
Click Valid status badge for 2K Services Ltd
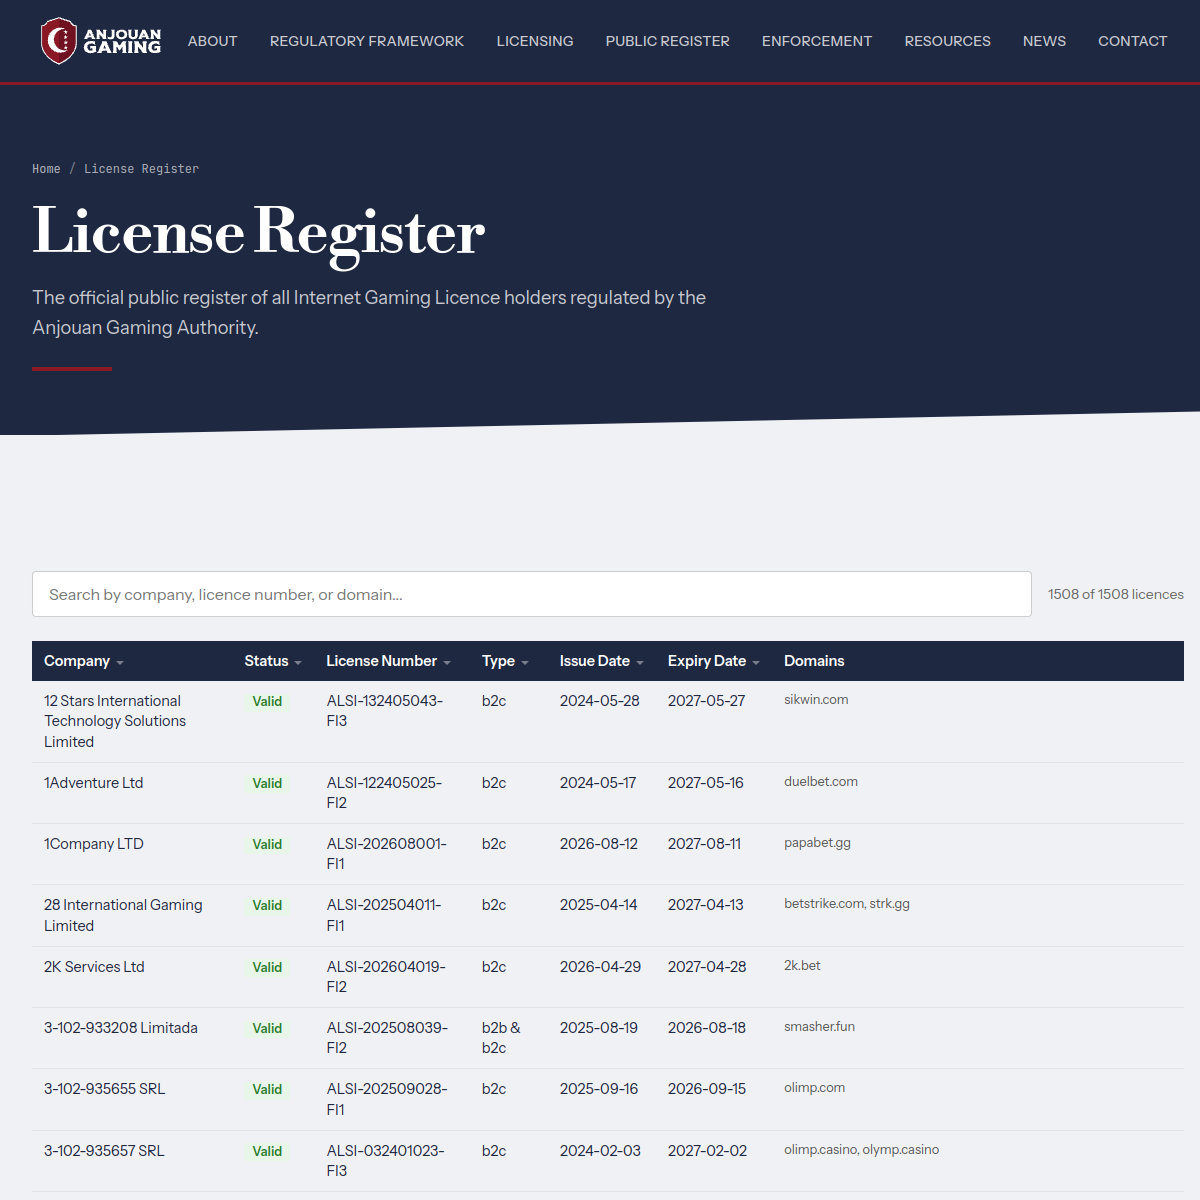coord(267,967)
